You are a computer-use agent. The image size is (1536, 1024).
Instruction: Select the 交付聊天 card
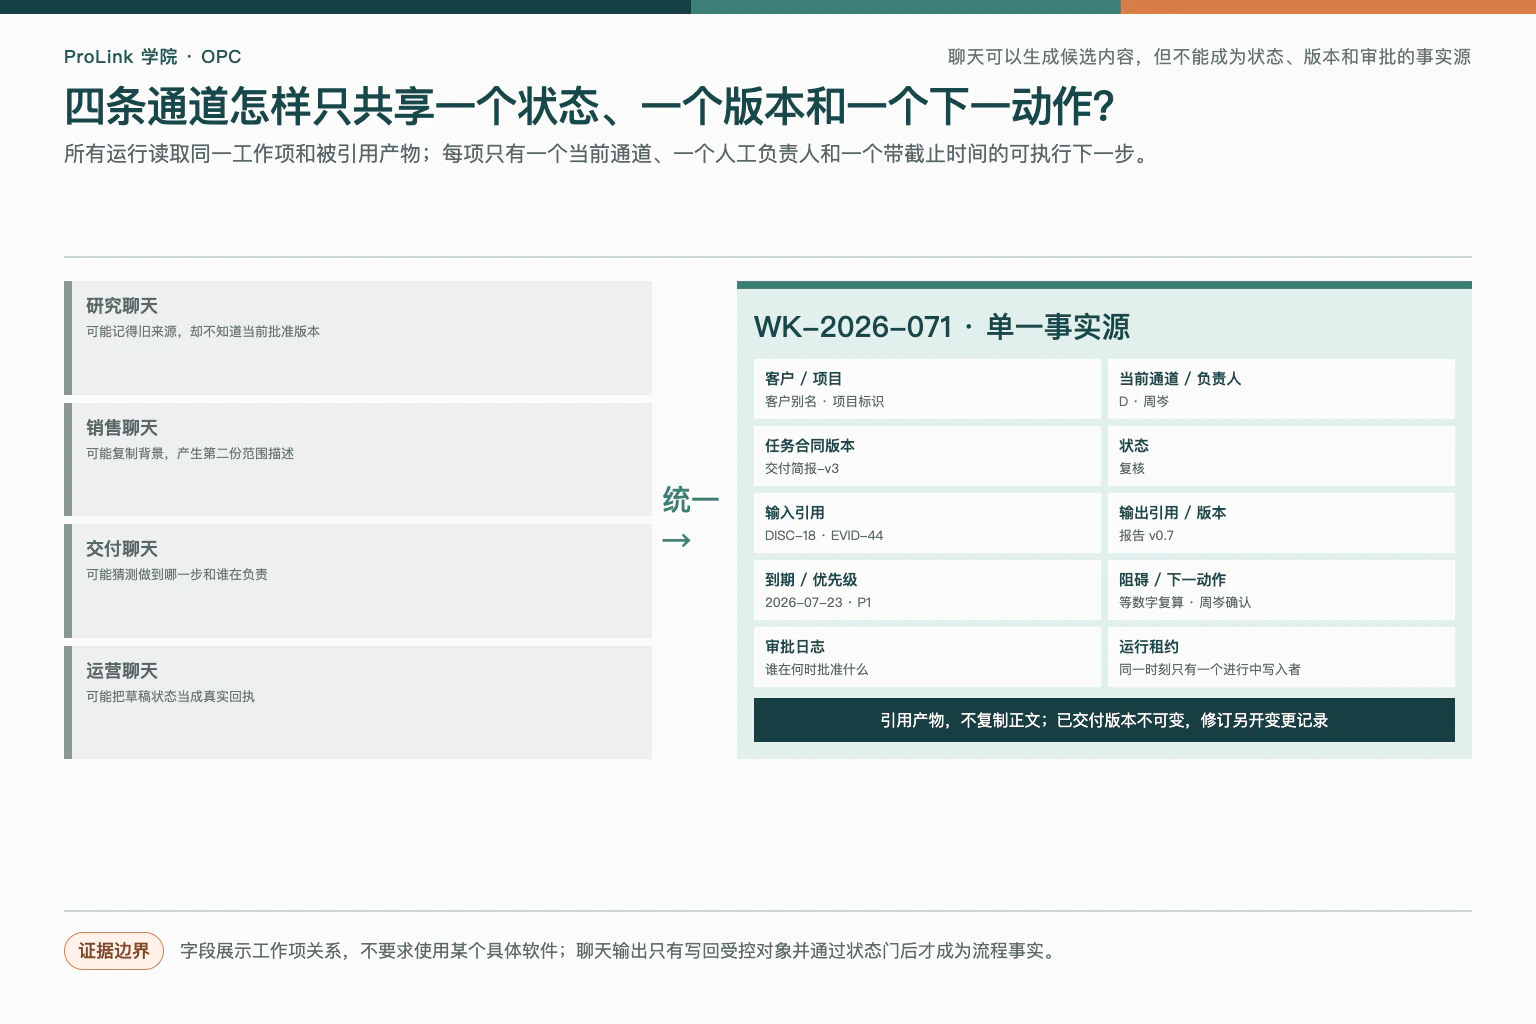click(358, 581)
